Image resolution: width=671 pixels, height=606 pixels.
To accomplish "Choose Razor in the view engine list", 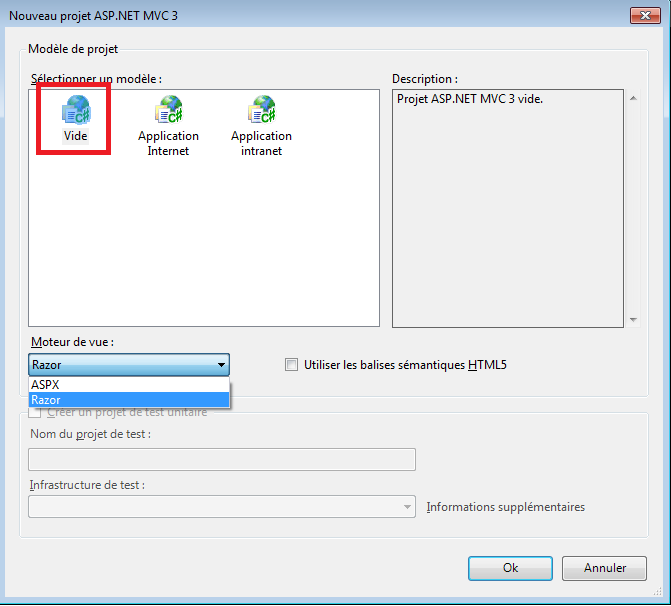I will (129, 400).
